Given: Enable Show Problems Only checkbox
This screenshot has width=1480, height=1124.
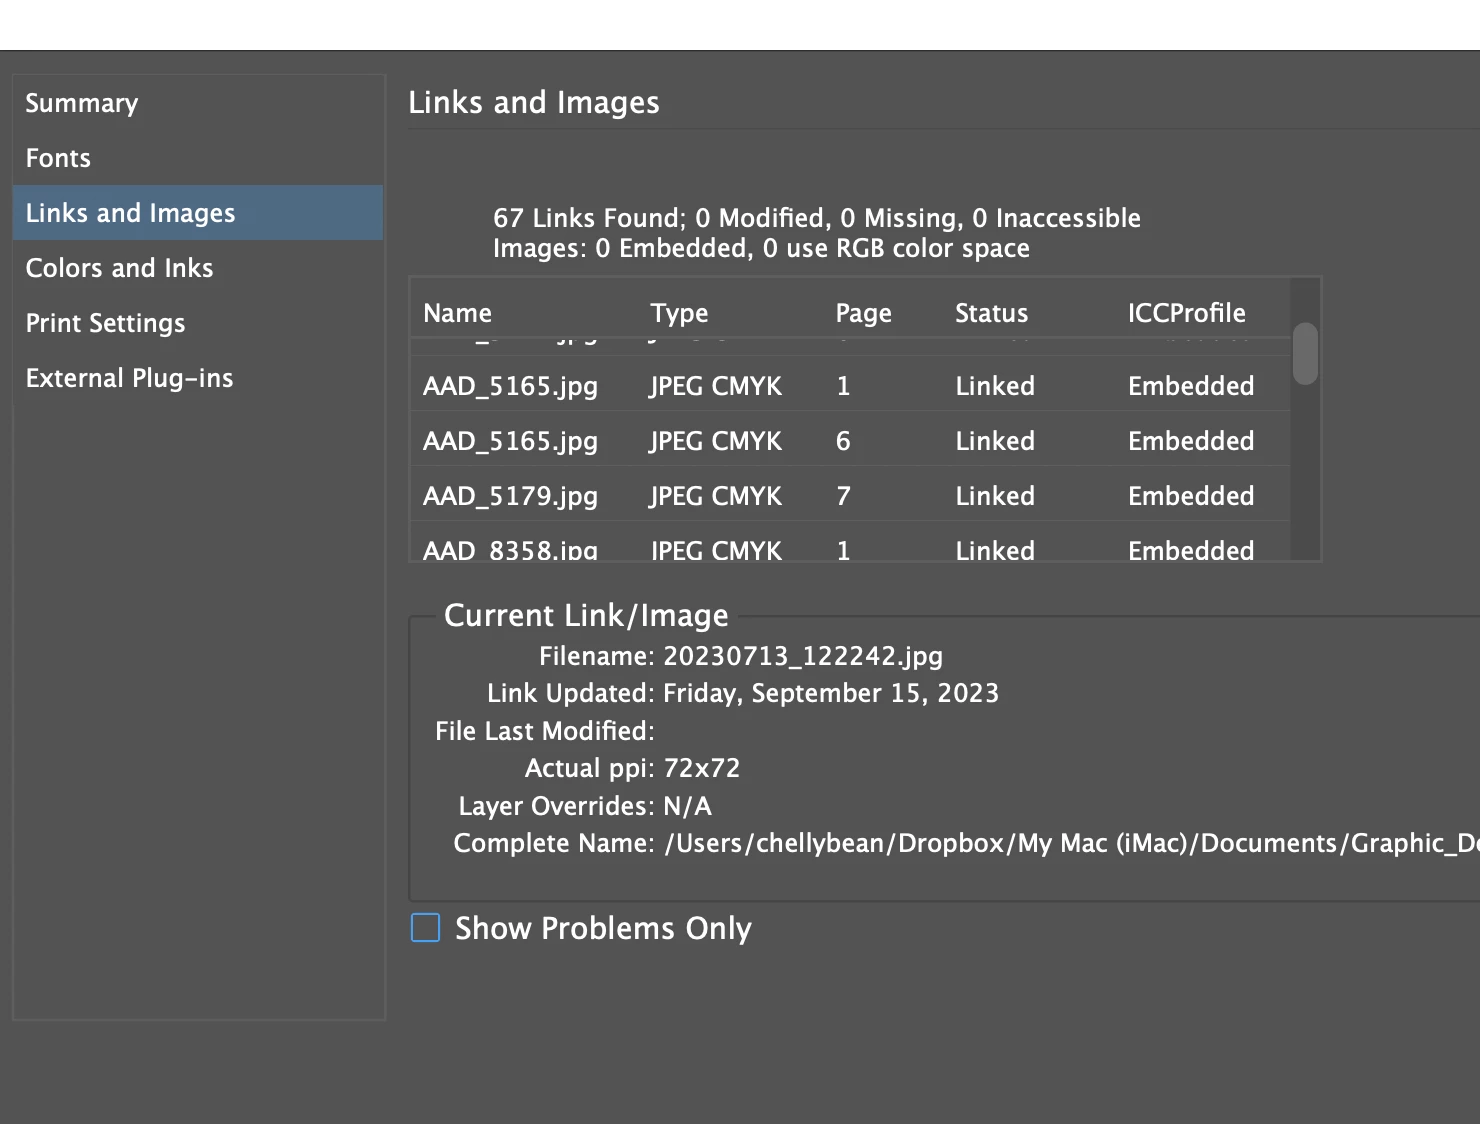Looking at the screenshot, I should click(426, 928).
